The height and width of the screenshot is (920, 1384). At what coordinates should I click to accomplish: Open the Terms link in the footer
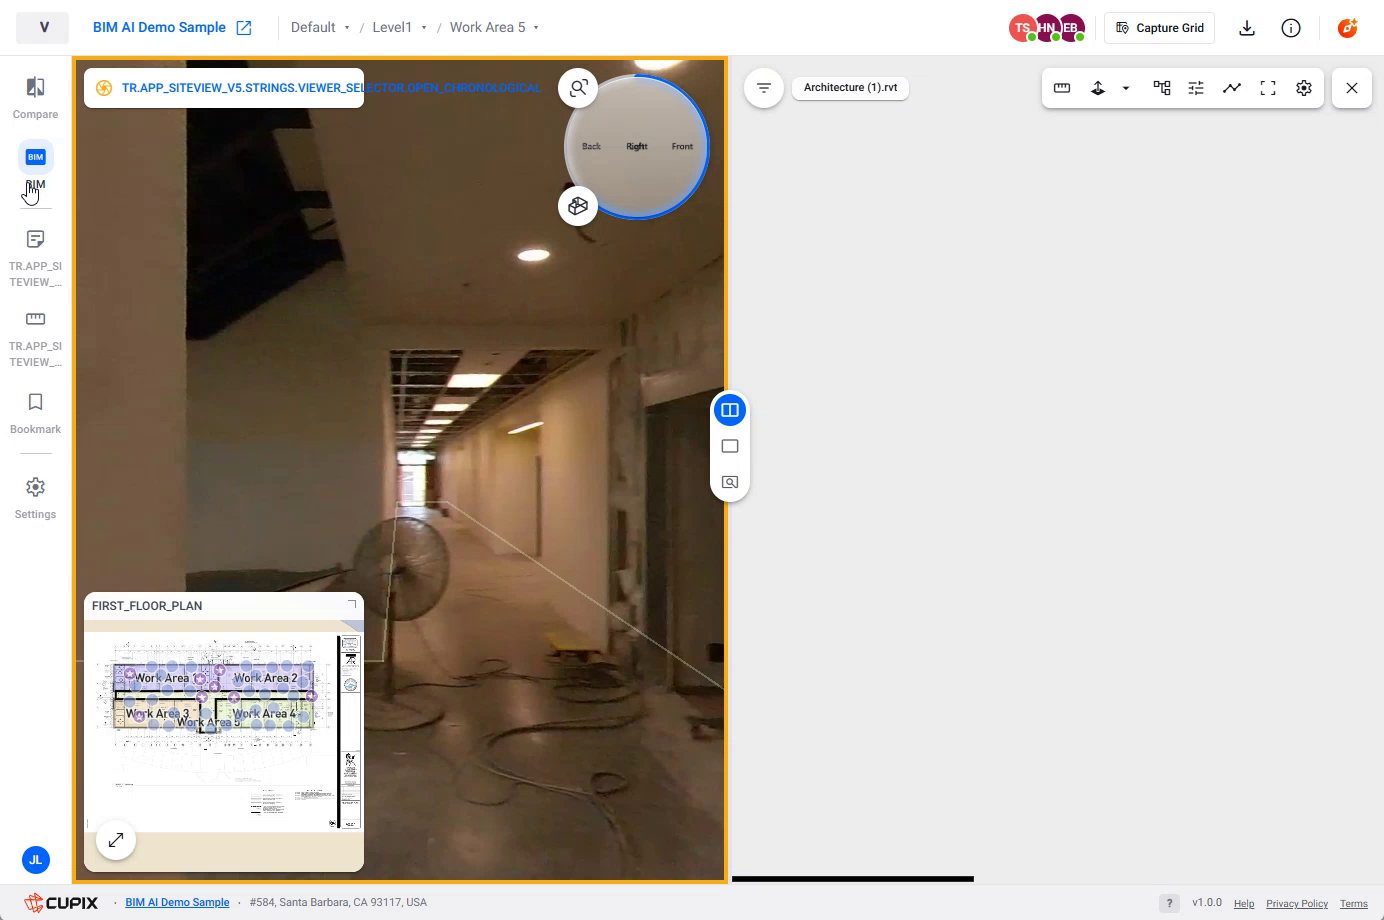[x=1354, y=903]
